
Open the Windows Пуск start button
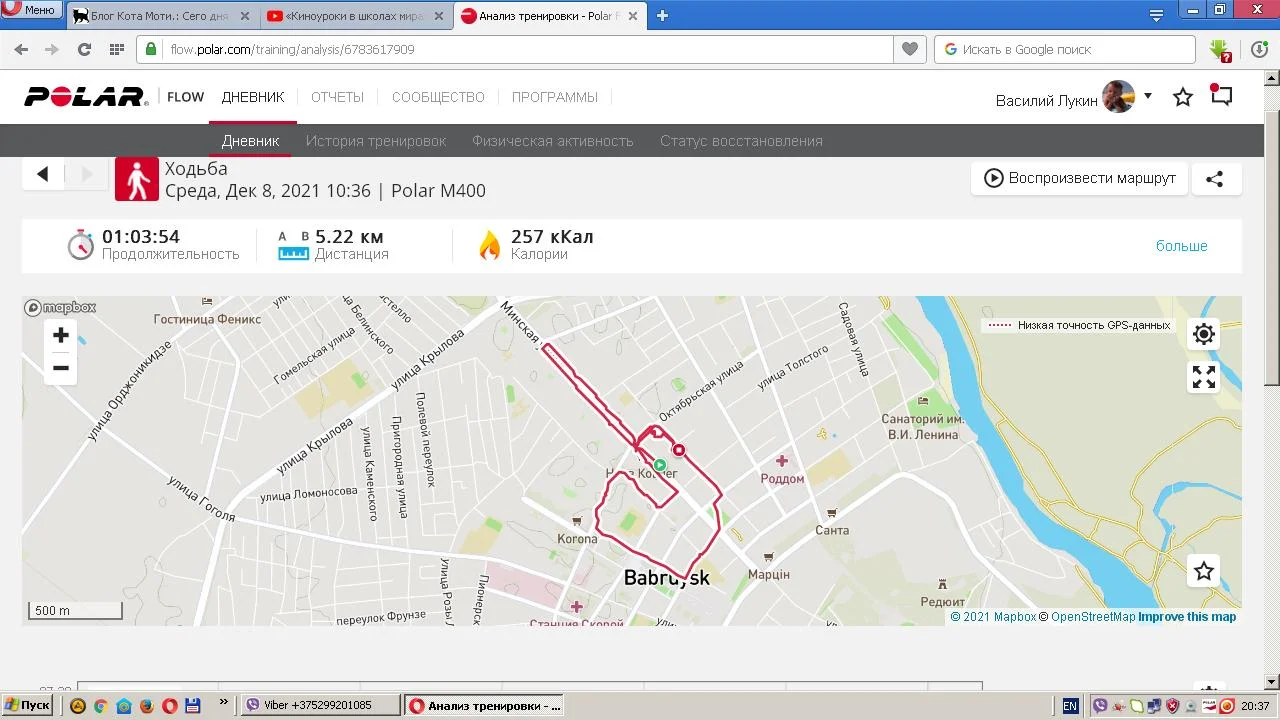[27, 705]
